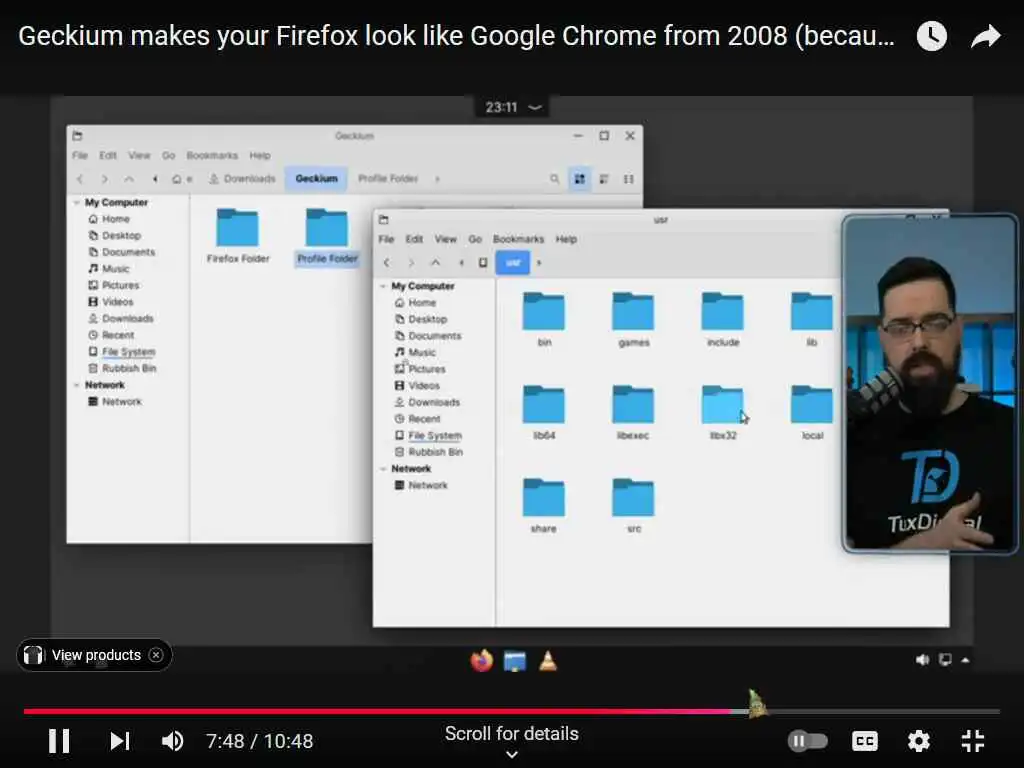Click the Firefox icon in the taskbar
This screenshot has height=768, width=1024.
pos(482,661)
